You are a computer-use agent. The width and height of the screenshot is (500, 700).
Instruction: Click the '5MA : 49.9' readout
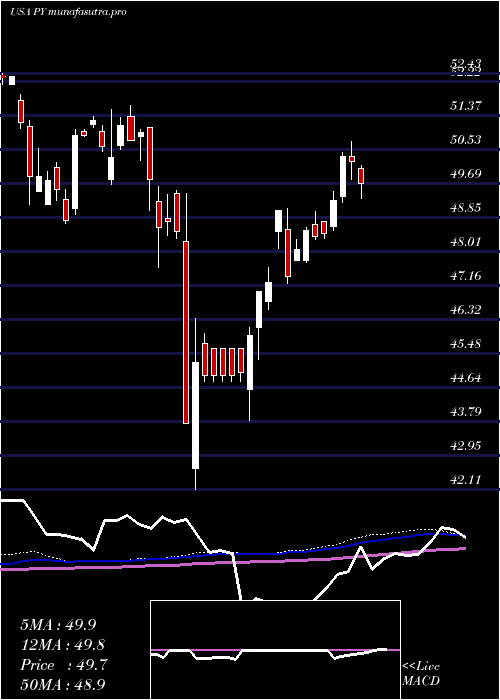click(58, 625)
